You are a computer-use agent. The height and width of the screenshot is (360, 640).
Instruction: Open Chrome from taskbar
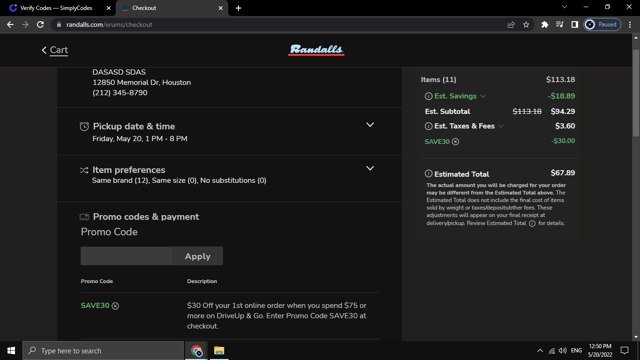[x=196, y=351]
